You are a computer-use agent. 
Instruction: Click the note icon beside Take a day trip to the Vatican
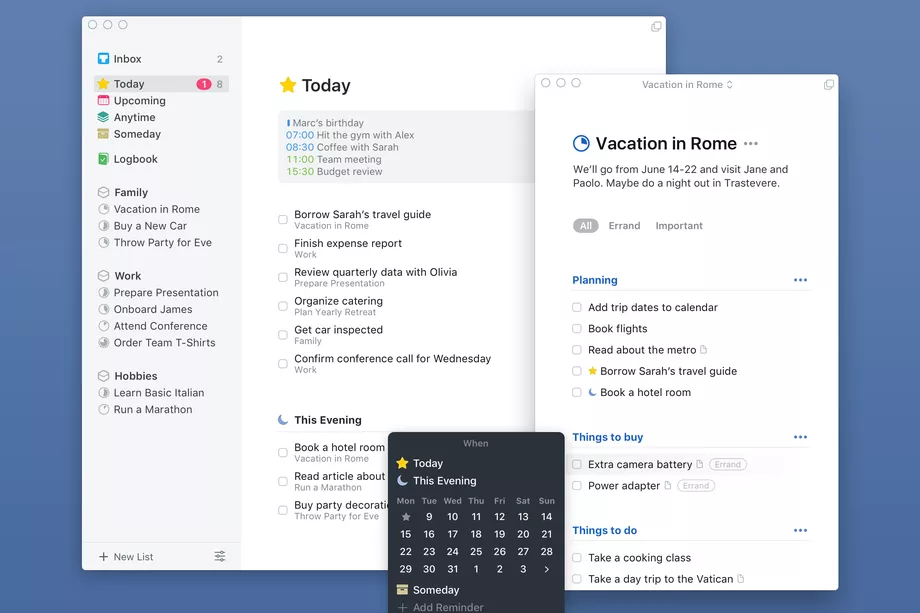pos(740,579)
